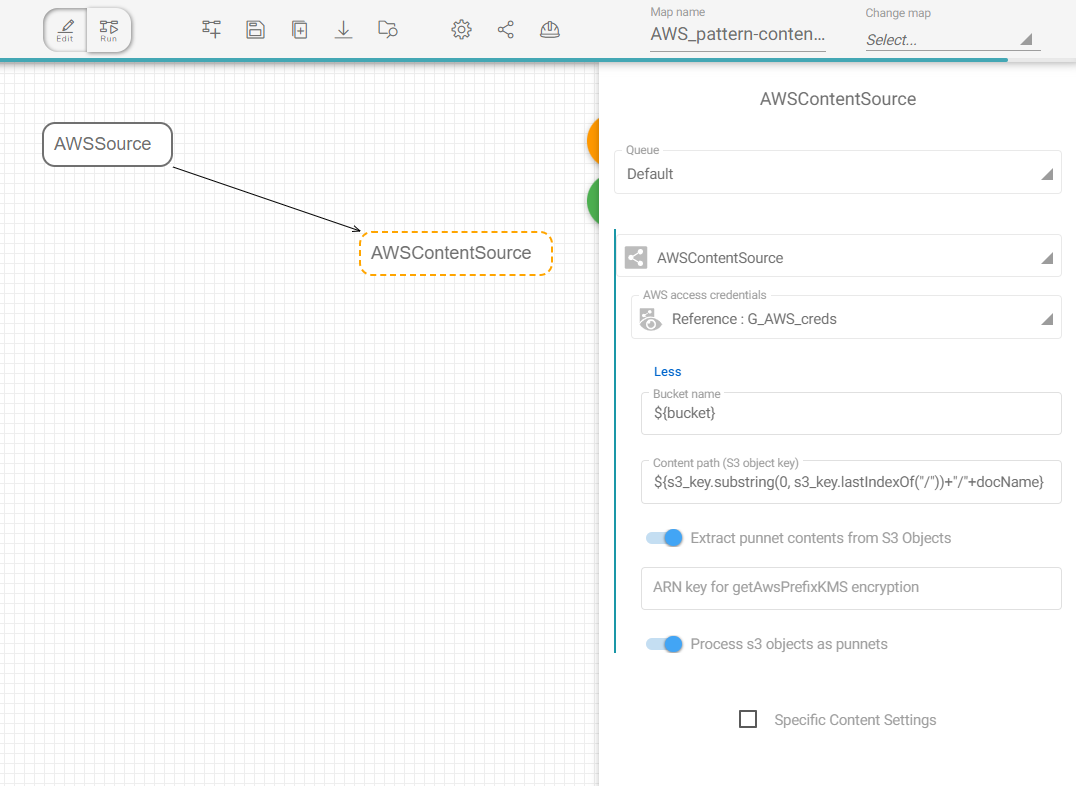Image resolution: width=1076 pixels, height=786 pixels.
Task: Click the duplicate map icon
Action: (x=299, y=30)
